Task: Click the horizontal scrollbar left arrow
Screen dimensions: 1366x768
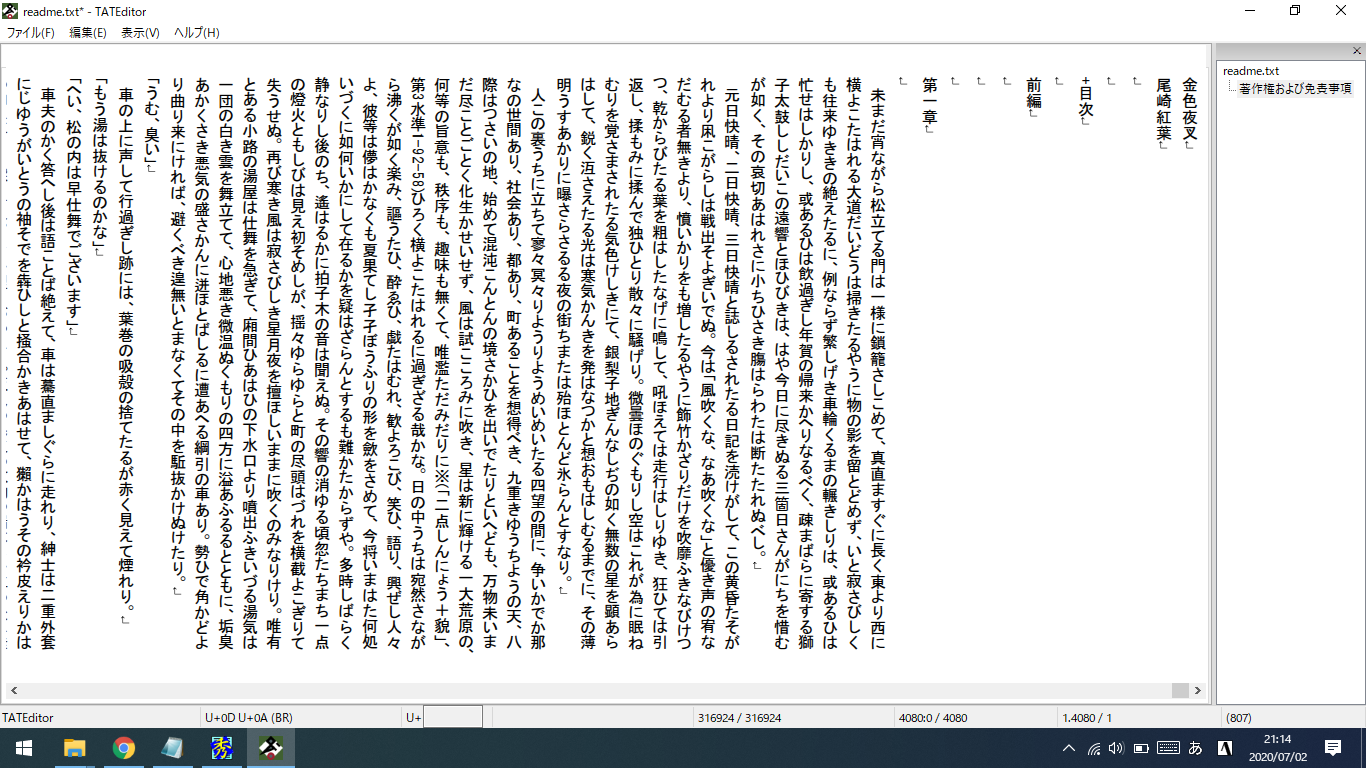Action: (14, 690)
